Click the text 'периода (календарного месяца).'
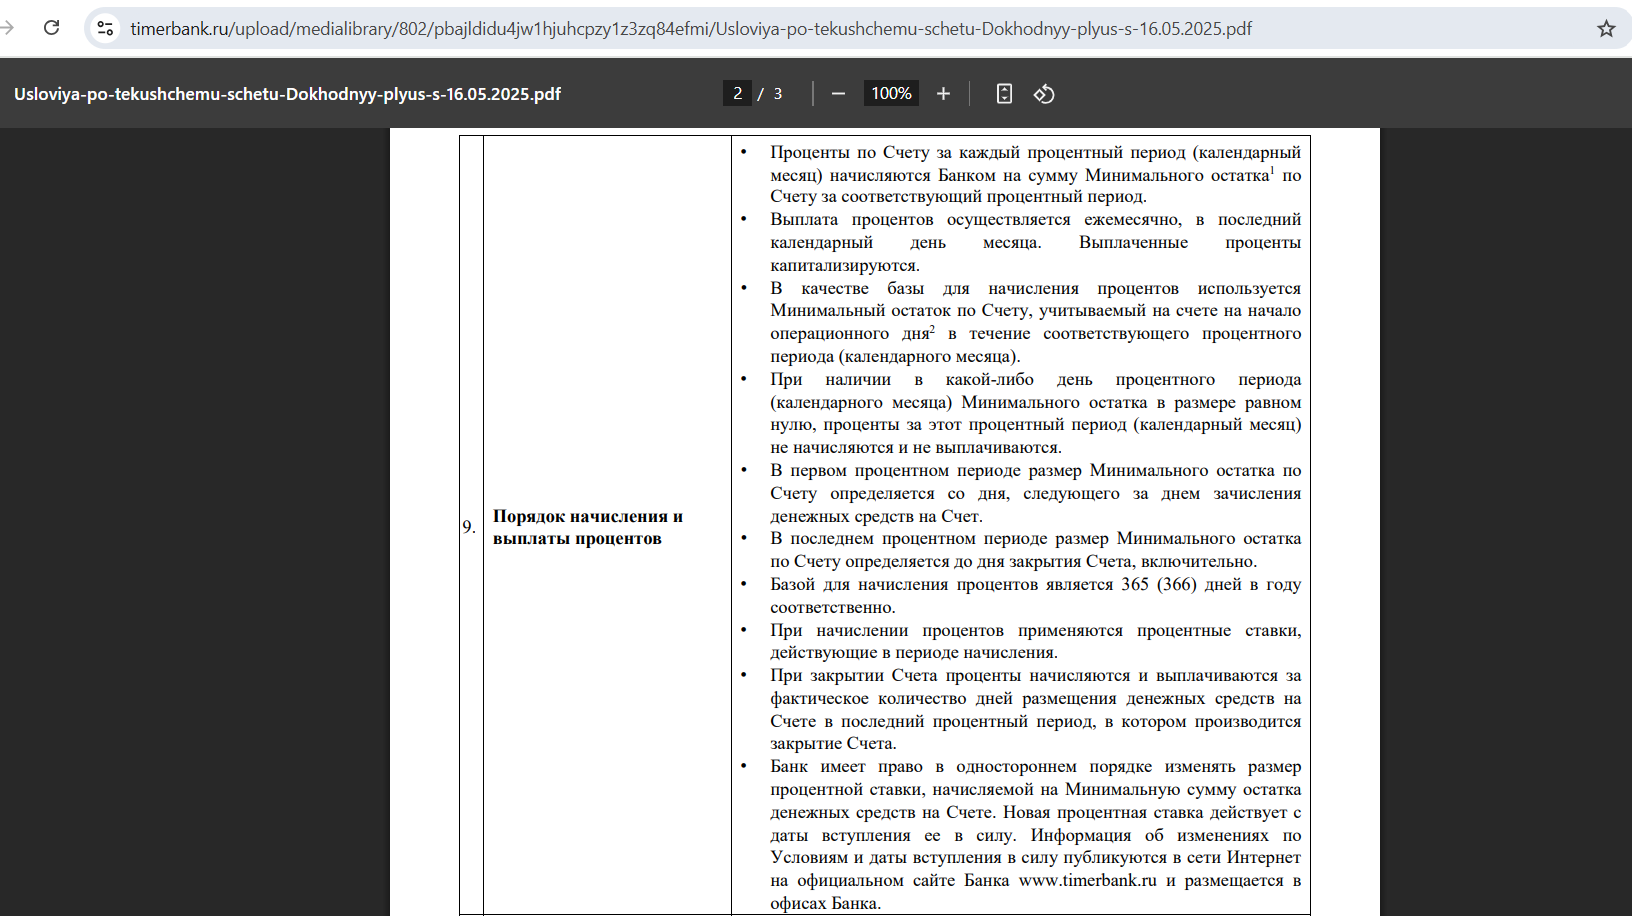The height and width of the screenshot is (916, 1632). coord(895,356)
